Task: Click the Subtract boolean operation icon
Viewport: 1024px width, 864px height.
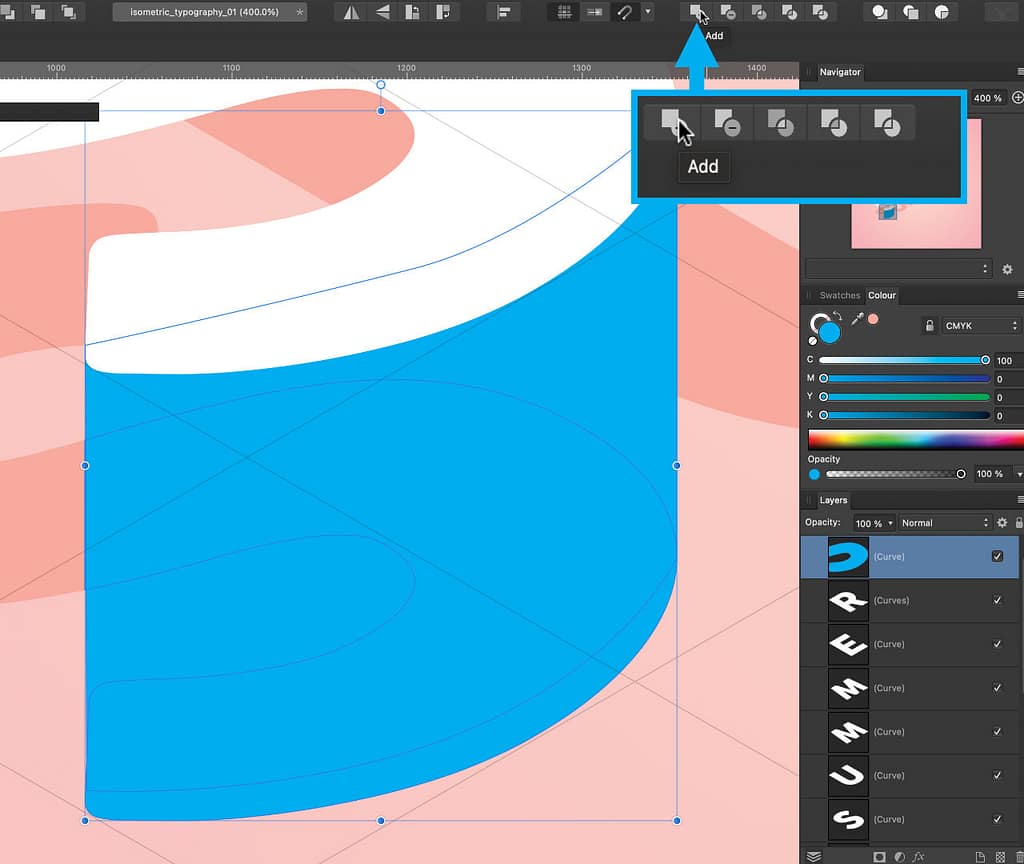Action: 727,11
